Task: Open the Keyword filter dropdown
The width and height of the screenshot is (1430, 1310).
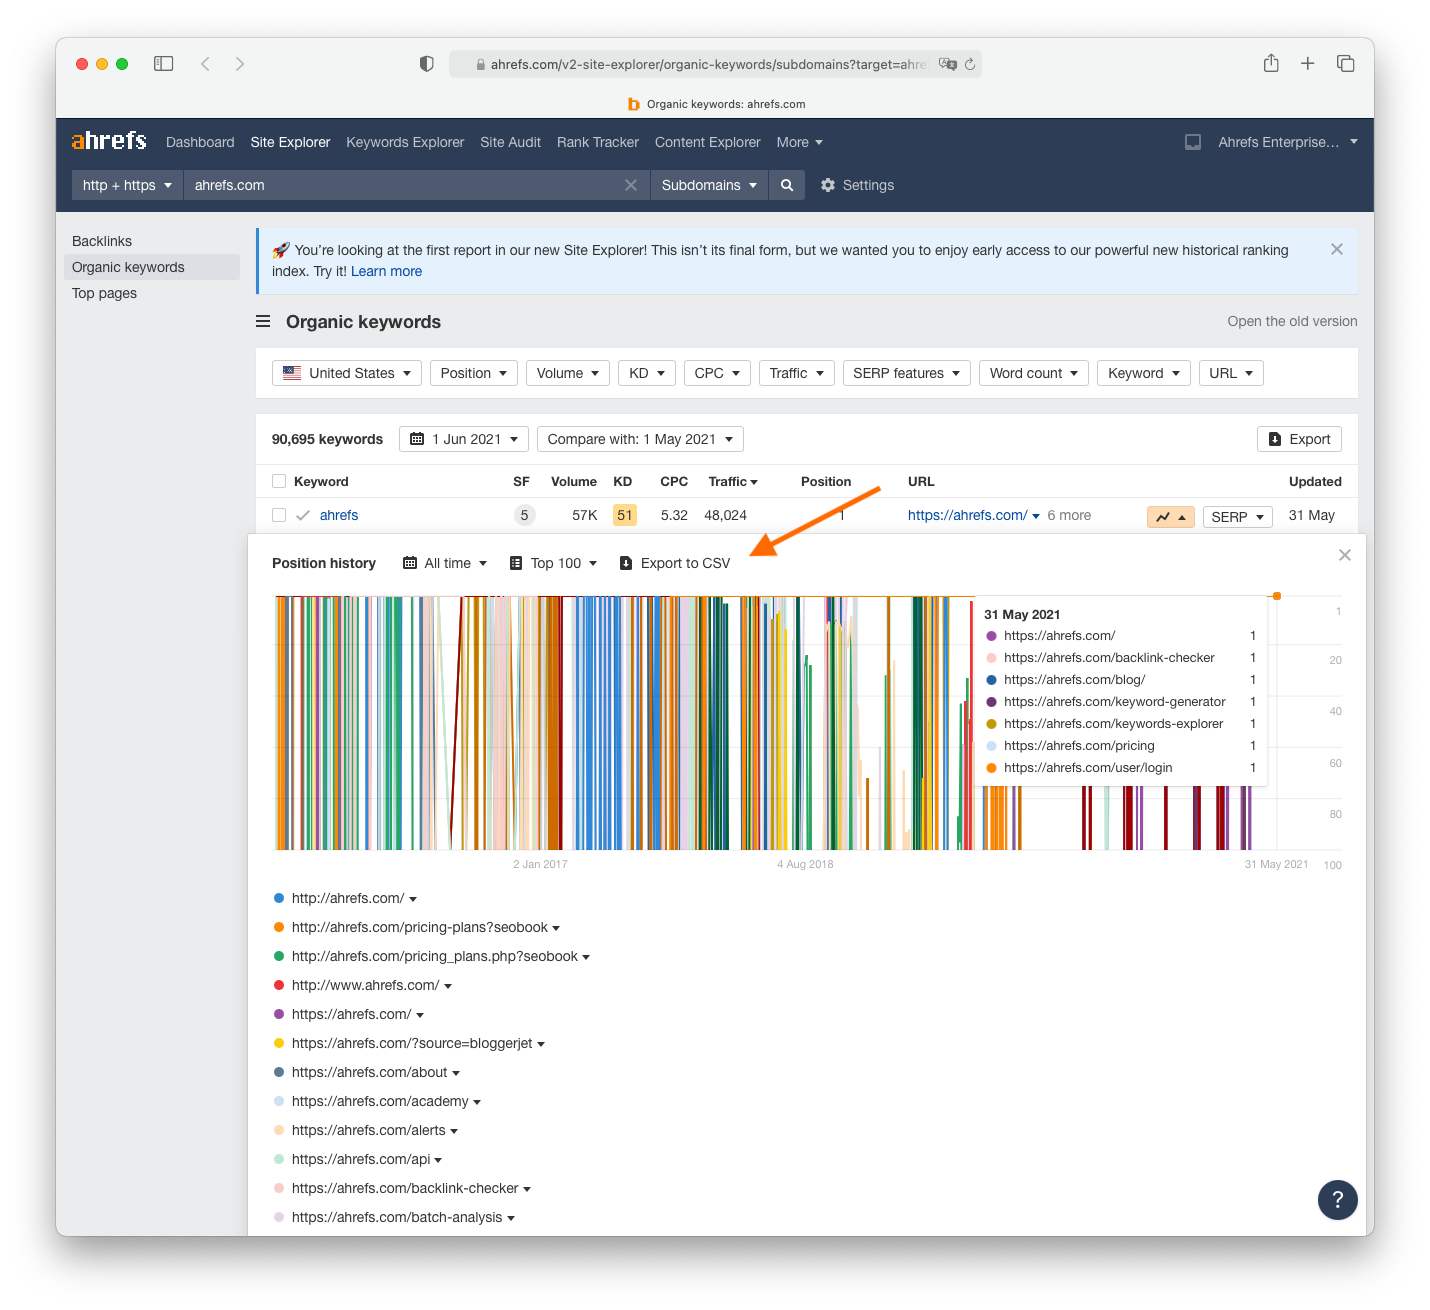Action: [x=1144, y=373]
